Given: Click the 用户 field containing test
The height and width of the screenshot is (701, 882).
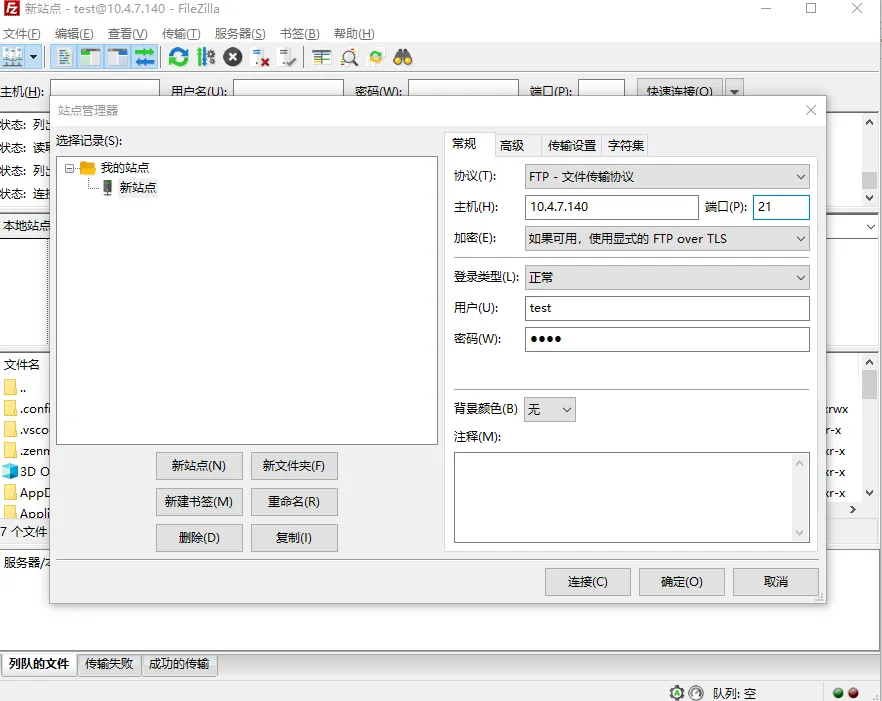Looking at the screenshot, I should [667, 308].
